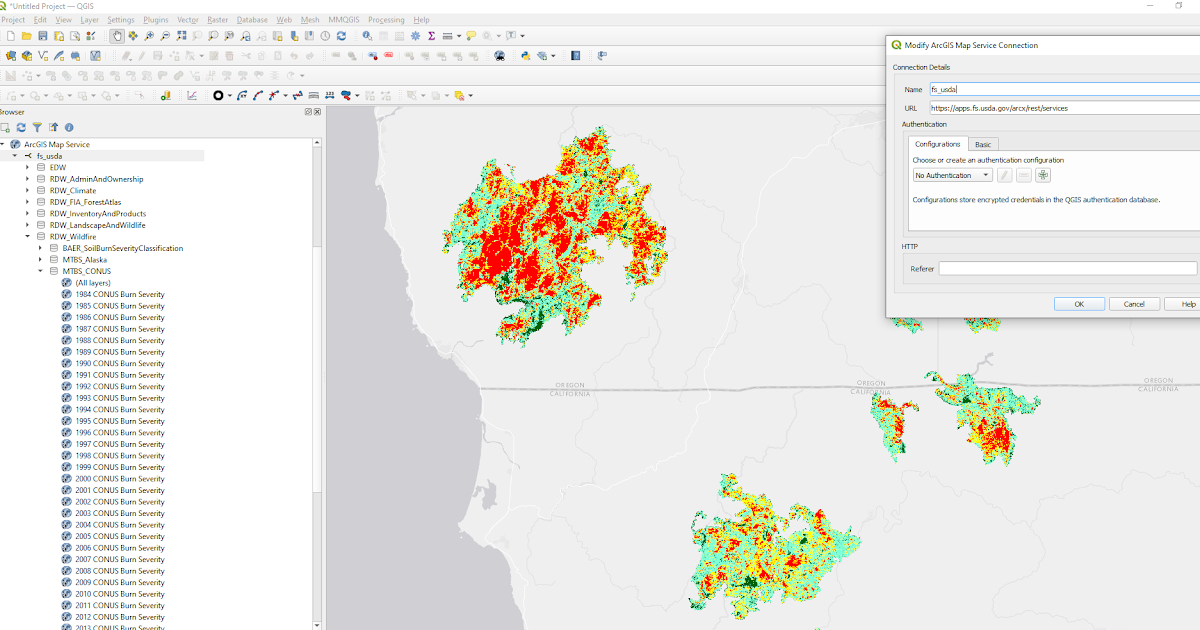The height and width of the screenshot is (630, 1200).
Task: Open the Plugins menu
Action: point(156,20)
